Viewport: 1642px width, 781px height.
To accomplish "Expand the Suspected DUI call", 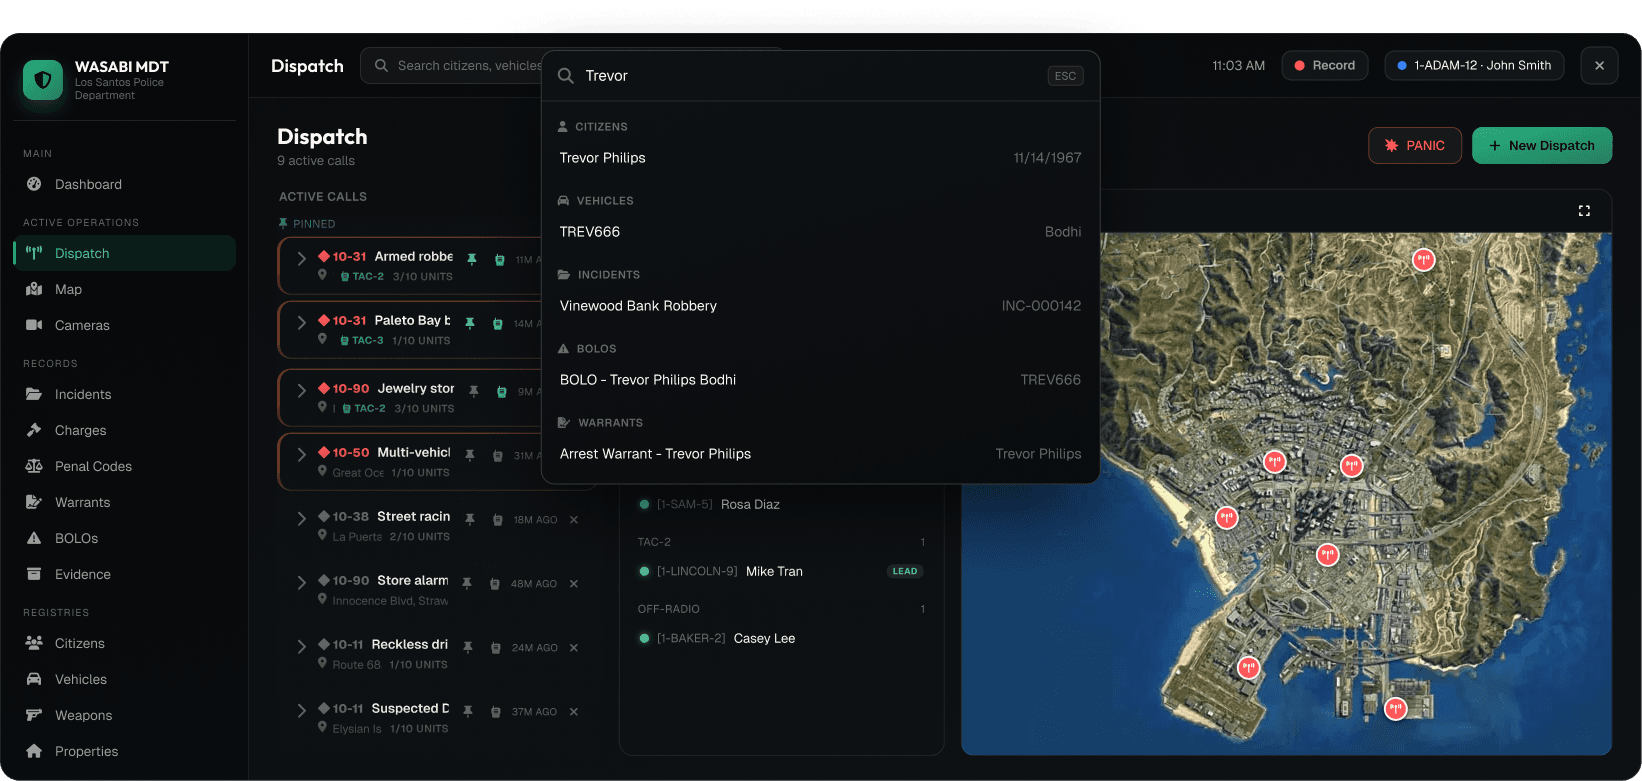I will [301, 710].
